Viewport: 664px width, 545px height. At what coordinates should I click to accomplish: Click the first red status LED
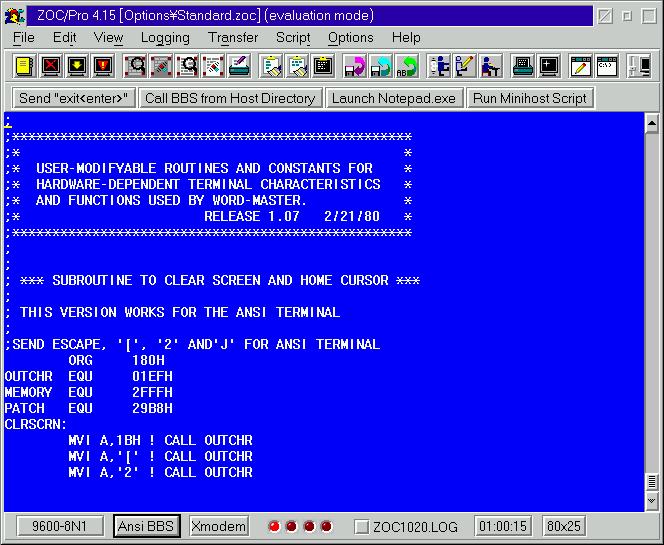[x=274, y=526]
